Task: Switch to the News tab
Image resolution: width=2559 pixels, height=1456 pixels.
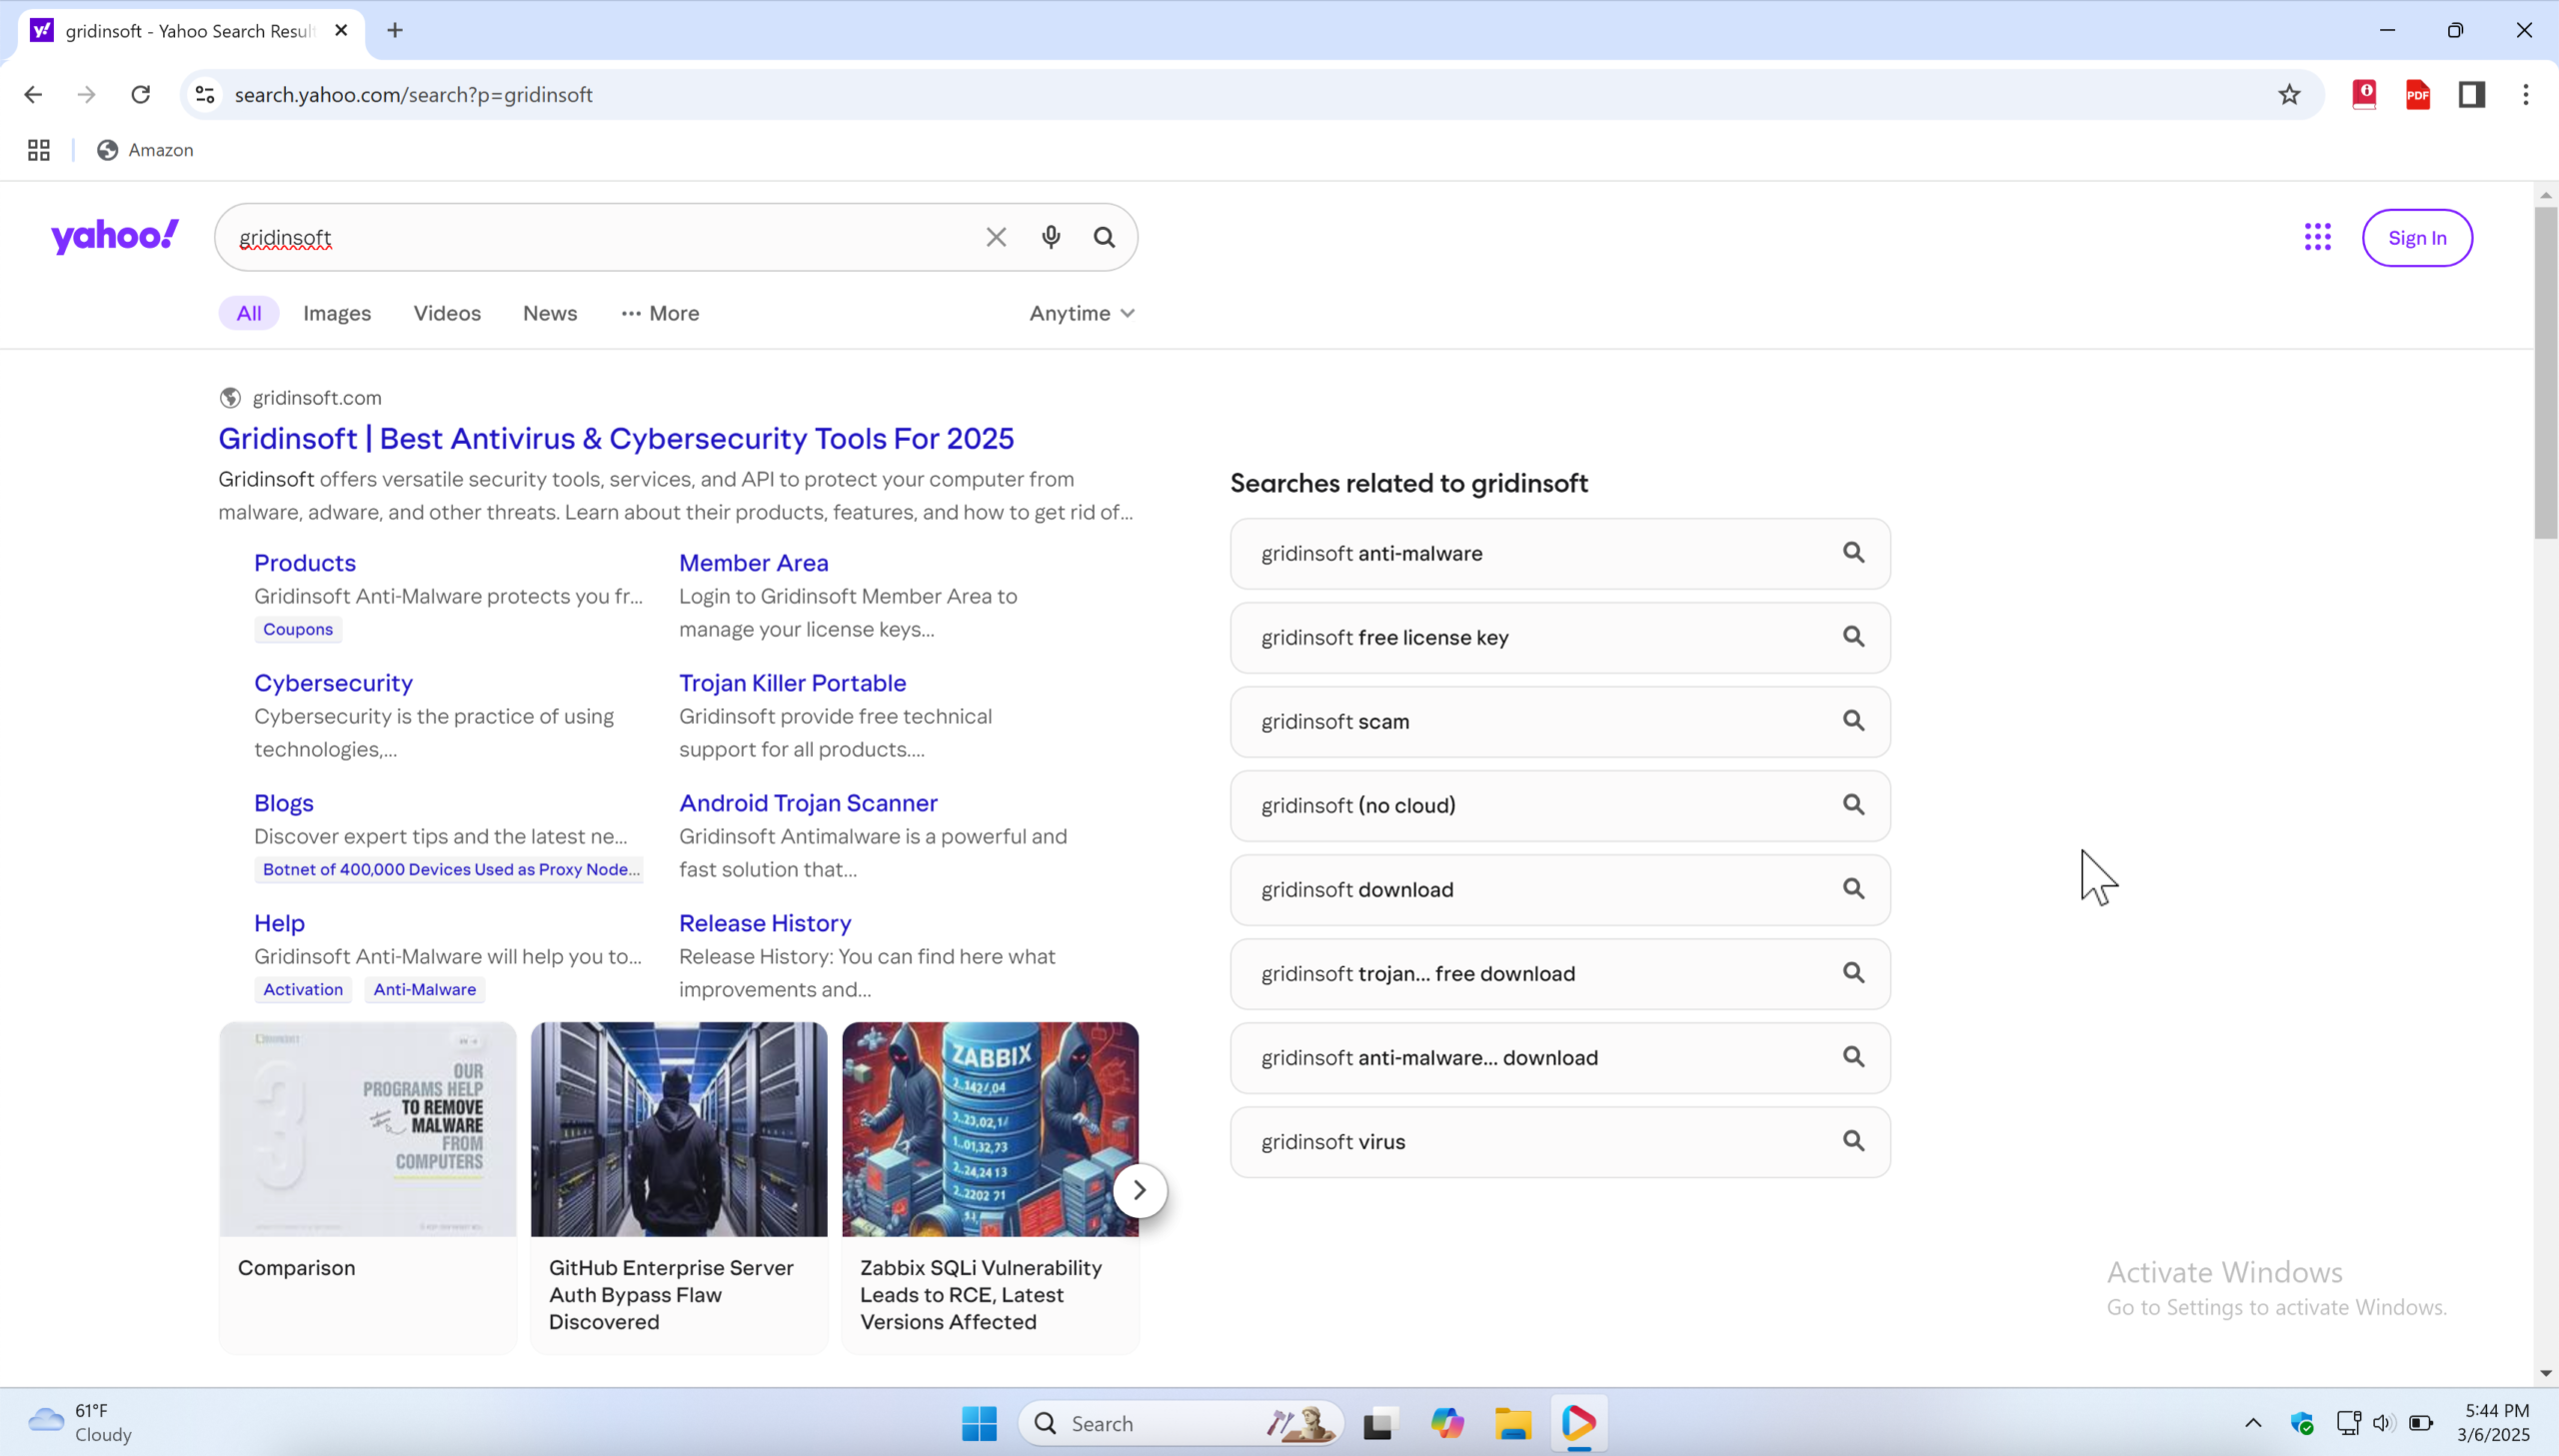Action: (549, 313)
